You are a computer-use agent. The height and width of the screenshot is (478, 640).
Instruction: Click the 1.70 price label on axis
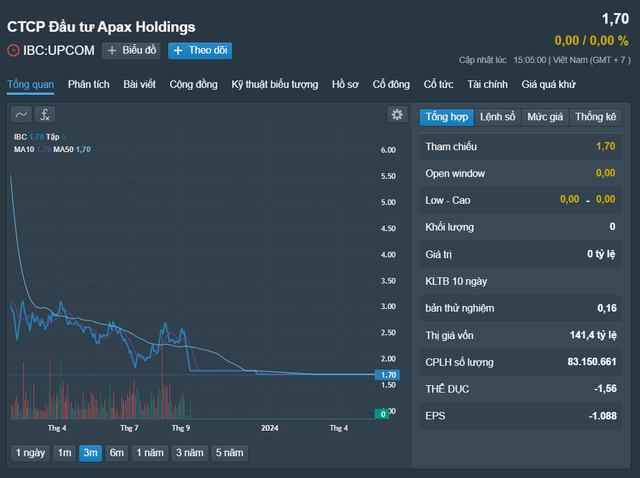(x=387, y=375)
